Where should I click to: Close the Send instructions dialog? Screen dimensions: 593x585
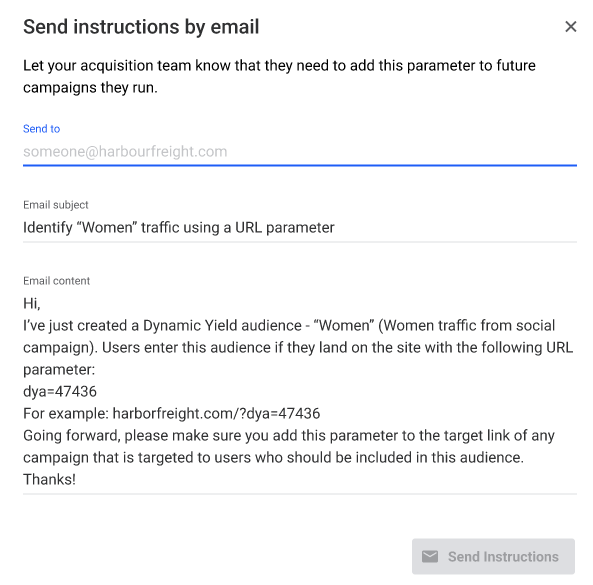[x=570, y=27]
